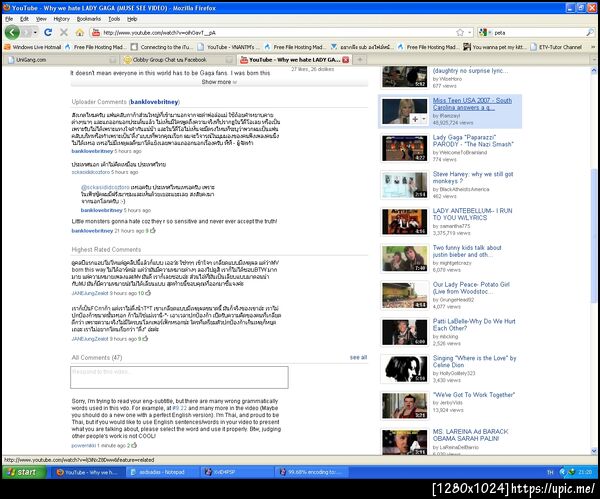Screen dimensions: 600x499
Task: Click uploader name banklovebritney link
Action: (154, 102)
